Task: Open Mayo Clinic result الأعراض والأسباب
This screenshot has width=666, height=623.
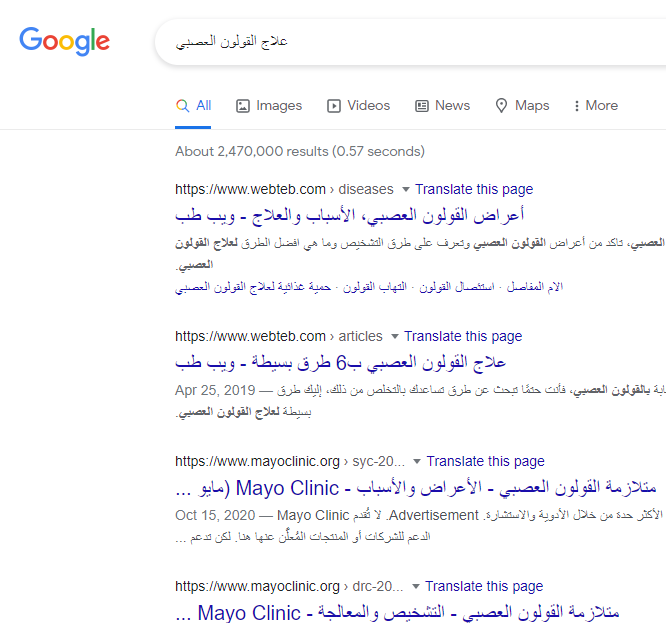Action: point(416,488)
